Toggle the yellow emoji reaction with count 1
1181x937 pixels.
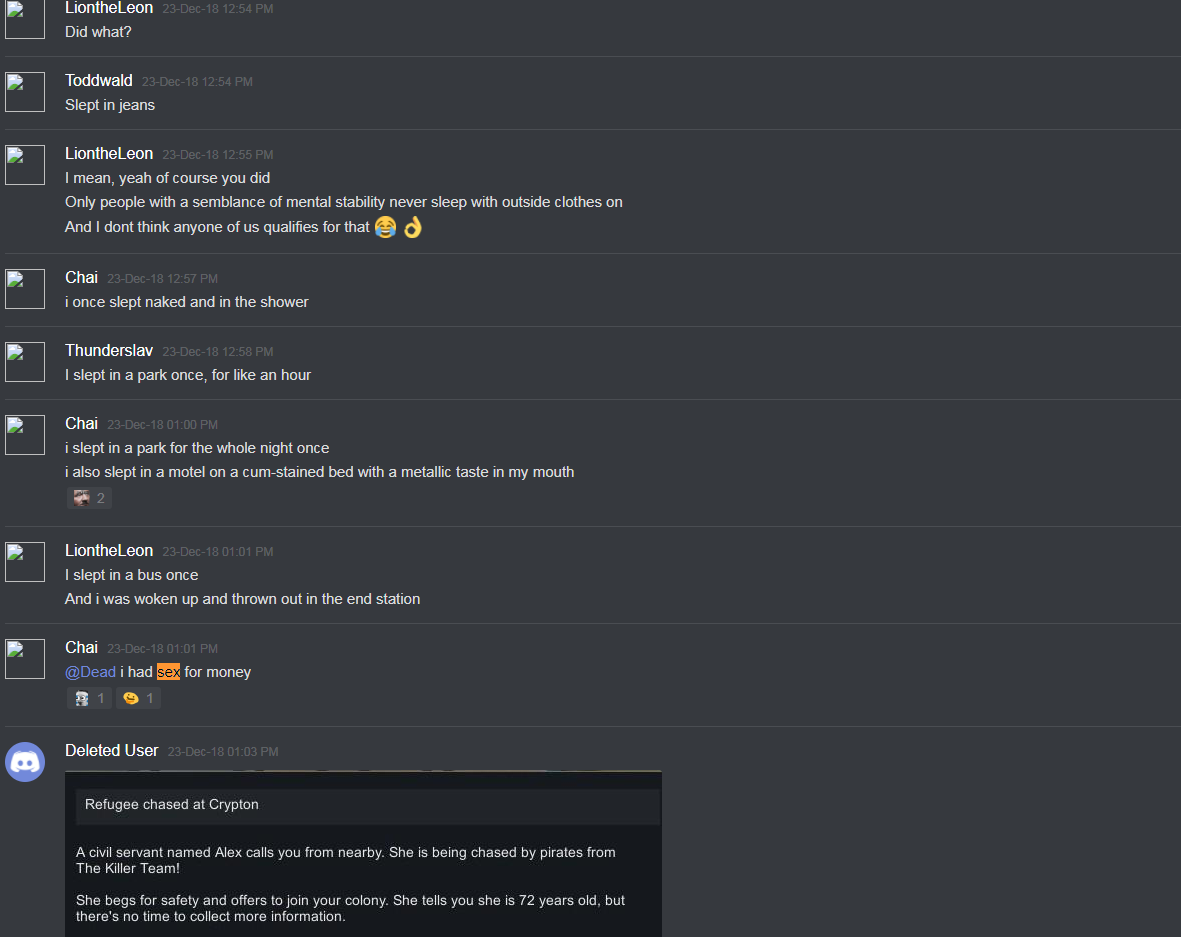[x=139, y=698]
